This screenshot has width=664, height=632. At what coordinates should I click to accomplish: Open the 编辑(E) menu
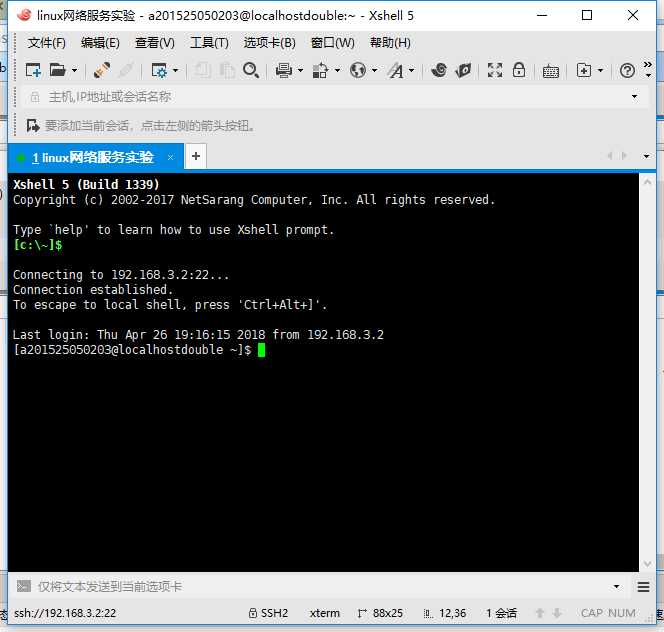coord(100,43)
